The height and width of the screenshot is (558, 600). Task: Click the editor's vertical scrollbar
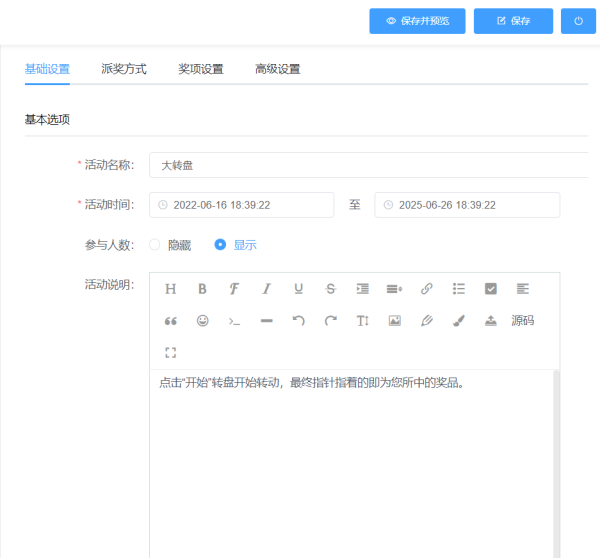556,464
